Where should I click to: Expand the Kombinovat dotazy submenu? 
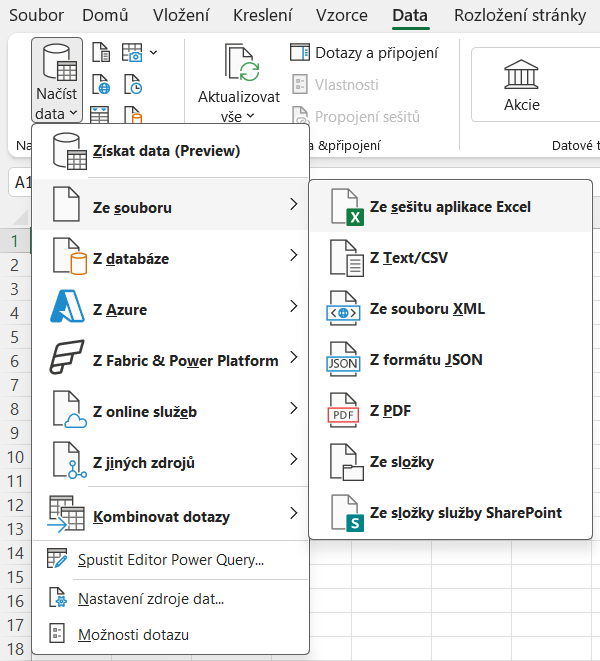point(170,516)
